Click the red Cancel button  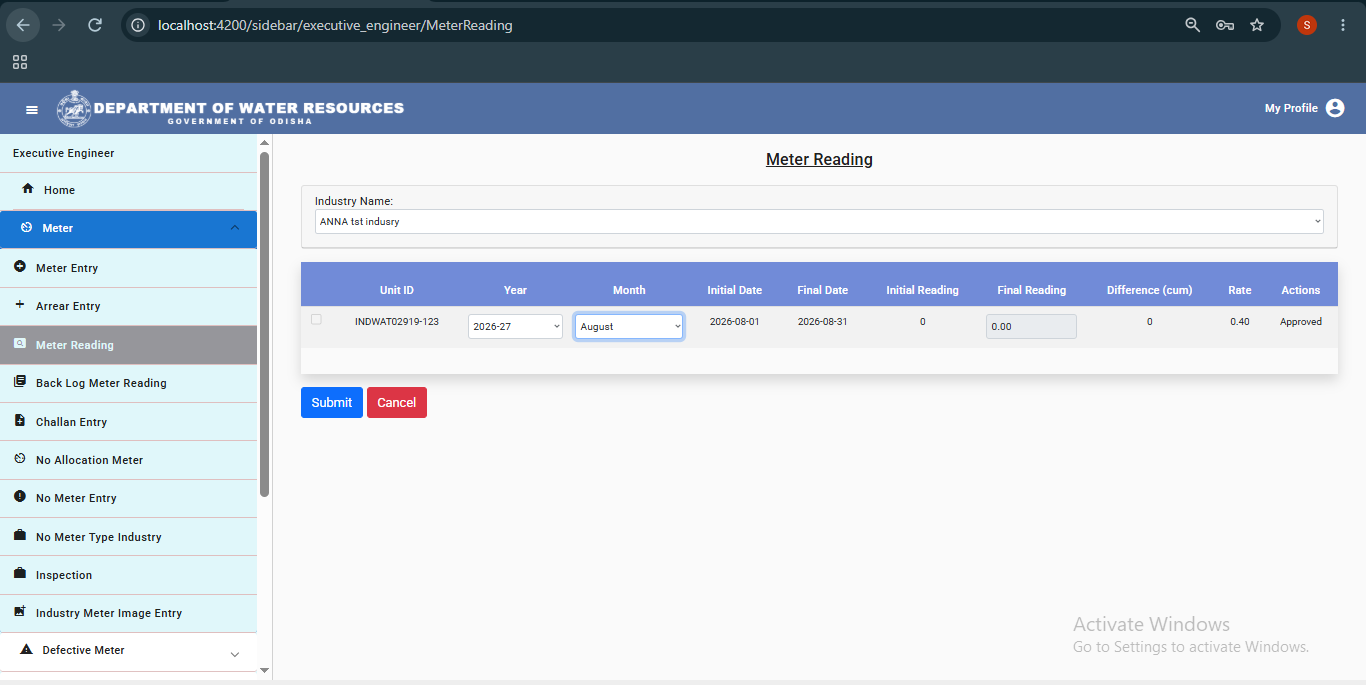click(x=397, y=402)
